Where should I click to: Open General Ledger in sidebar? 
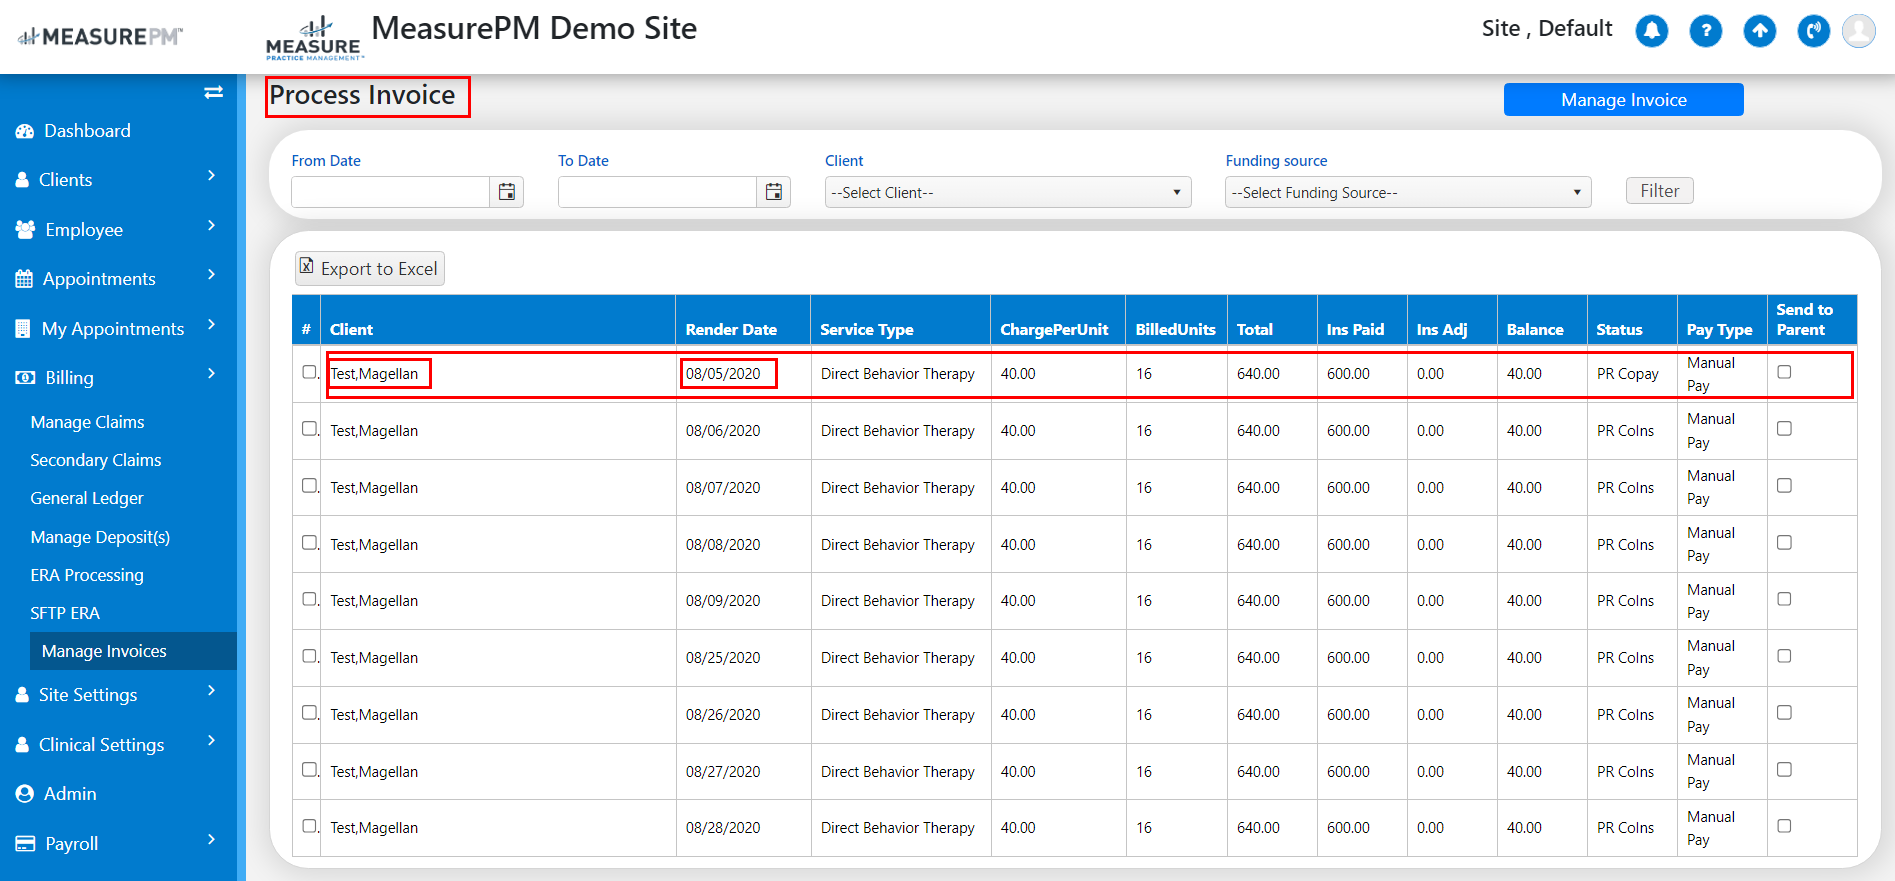tap(87, 498)
